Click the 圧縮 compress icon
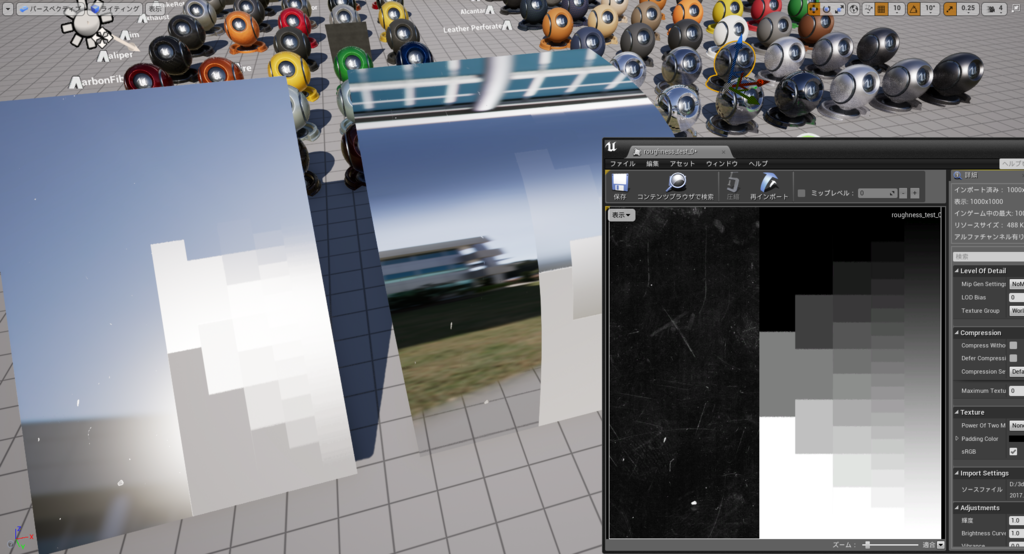This screenshot has width=1024, height=554. 733,186
